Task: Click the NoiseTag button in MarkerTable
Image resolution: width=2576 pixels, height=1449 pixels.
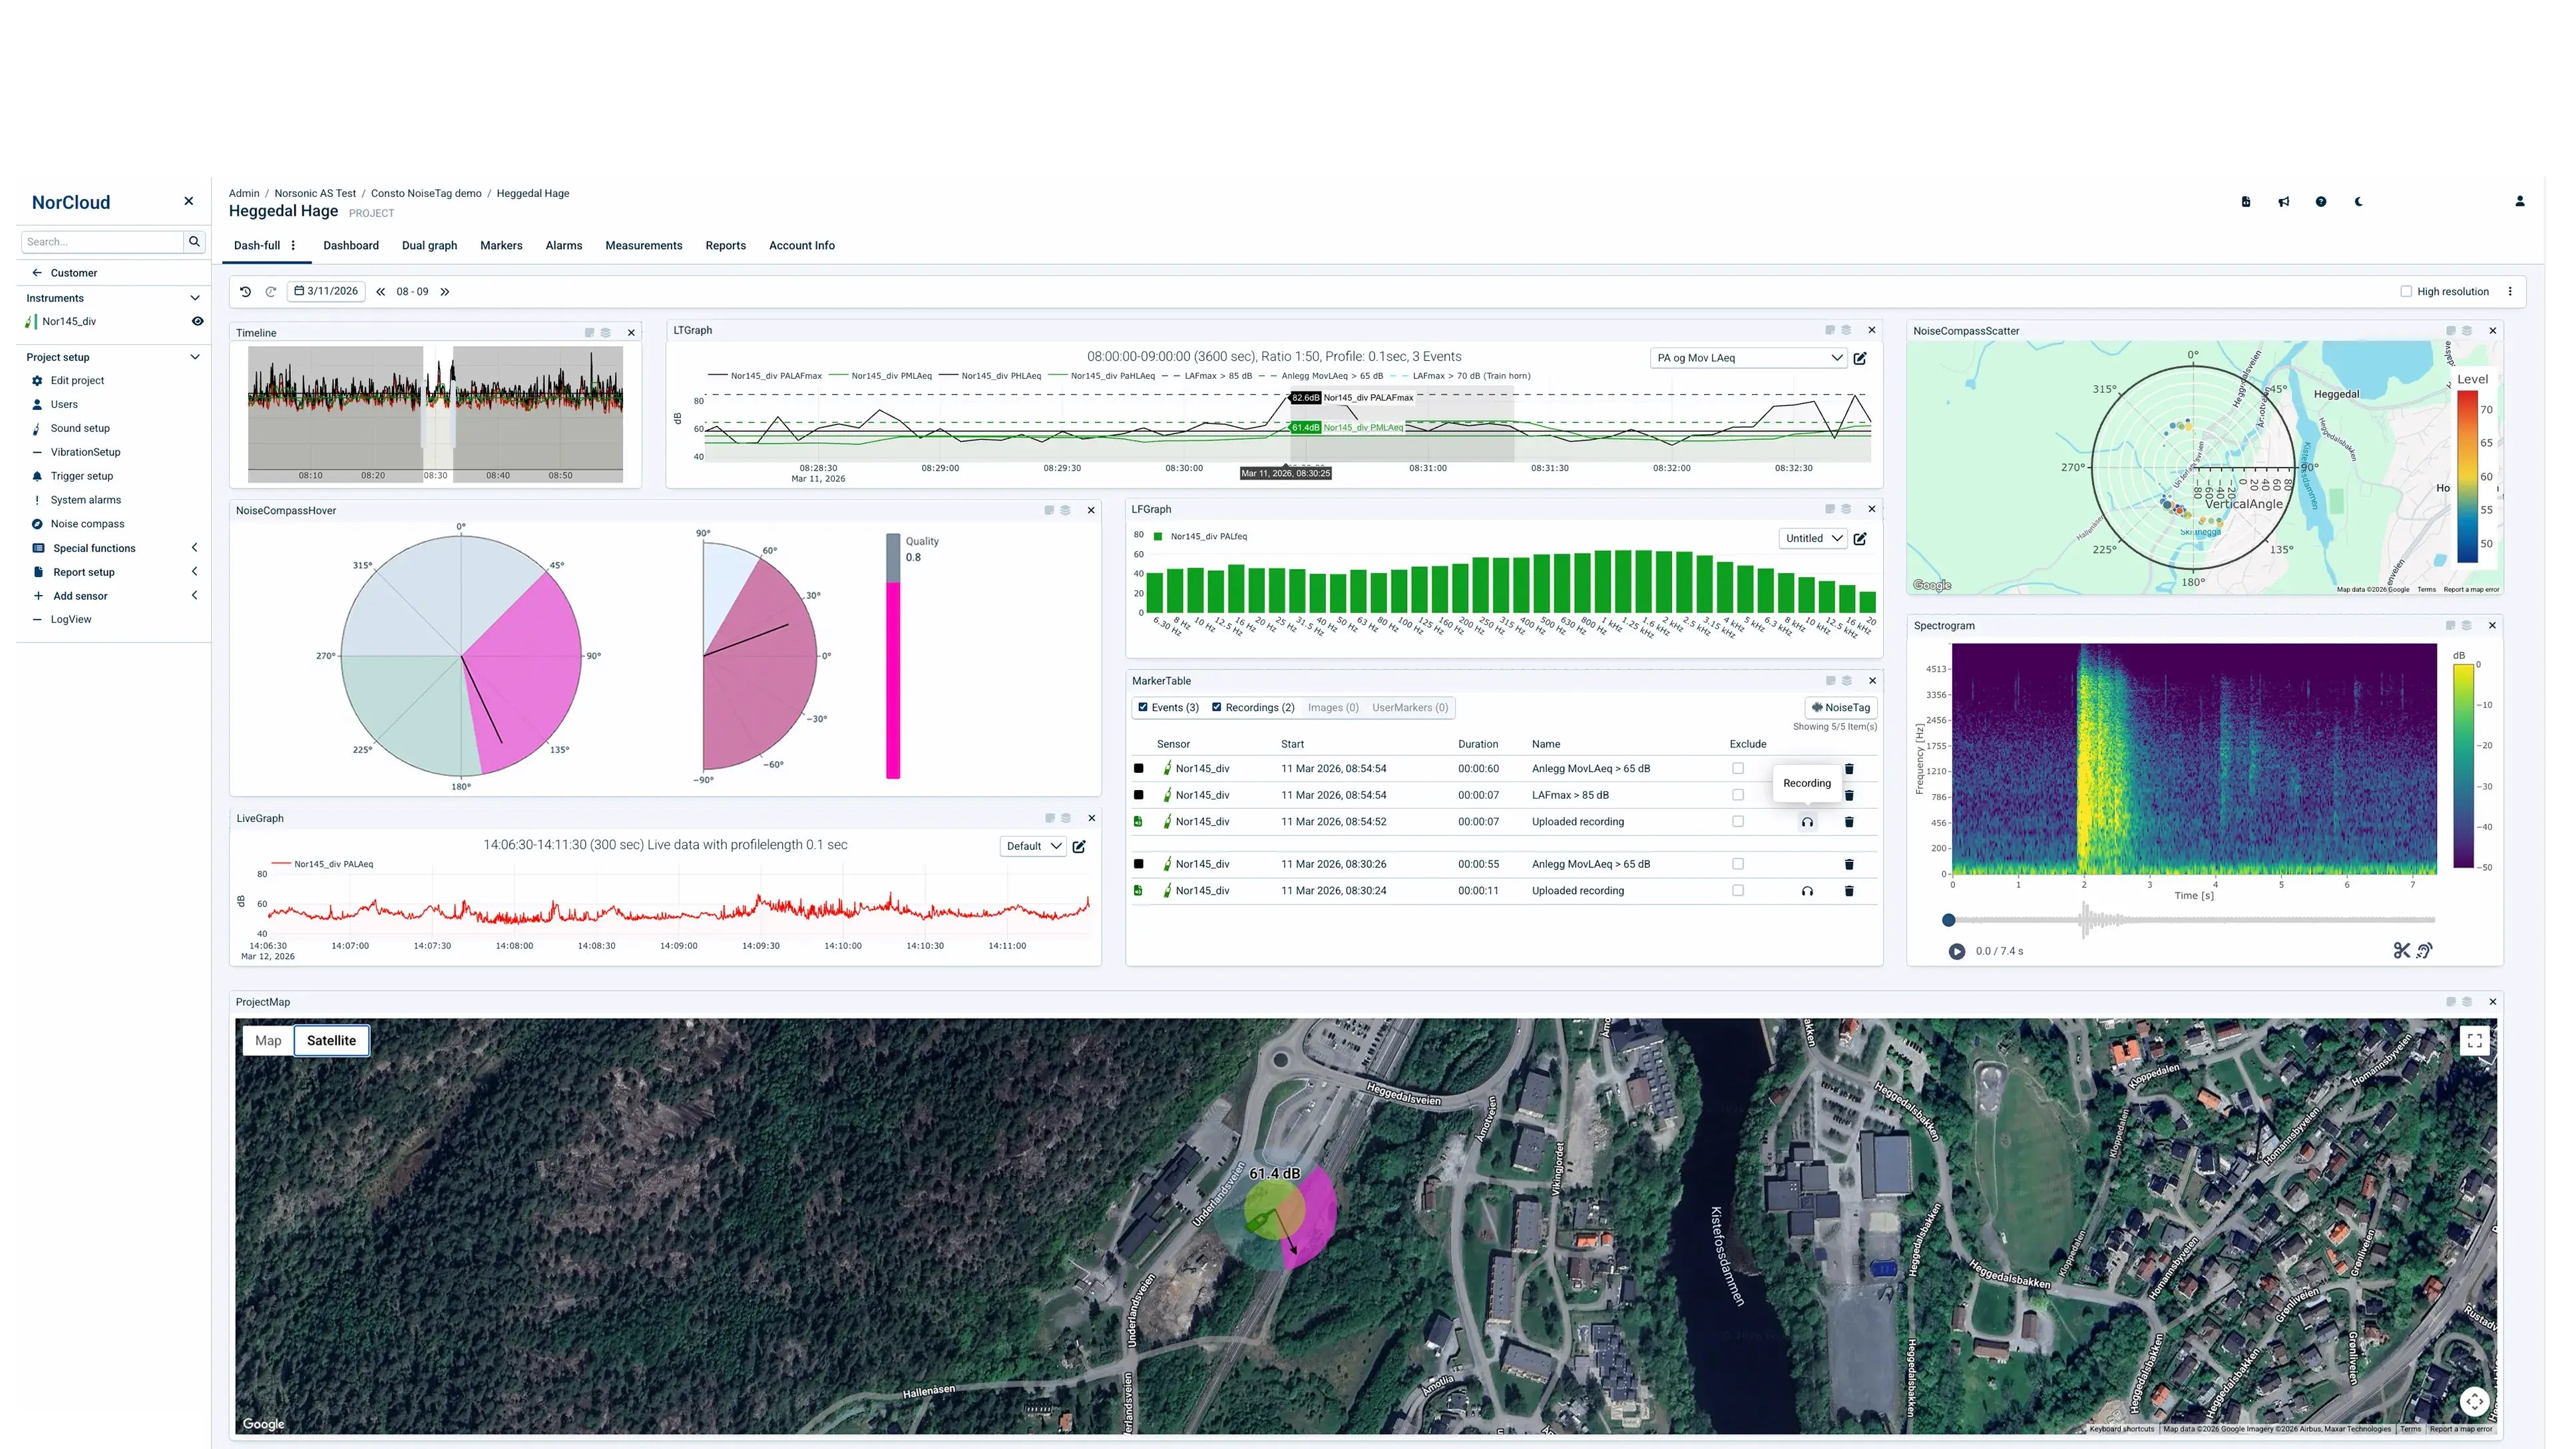Action: click(1841, 708)
